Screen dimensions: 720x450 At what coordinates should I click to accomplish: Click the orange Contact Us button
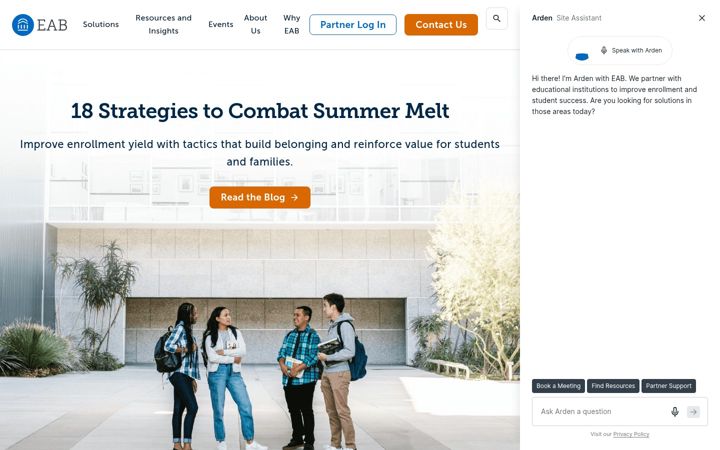(x=441, y=25)
